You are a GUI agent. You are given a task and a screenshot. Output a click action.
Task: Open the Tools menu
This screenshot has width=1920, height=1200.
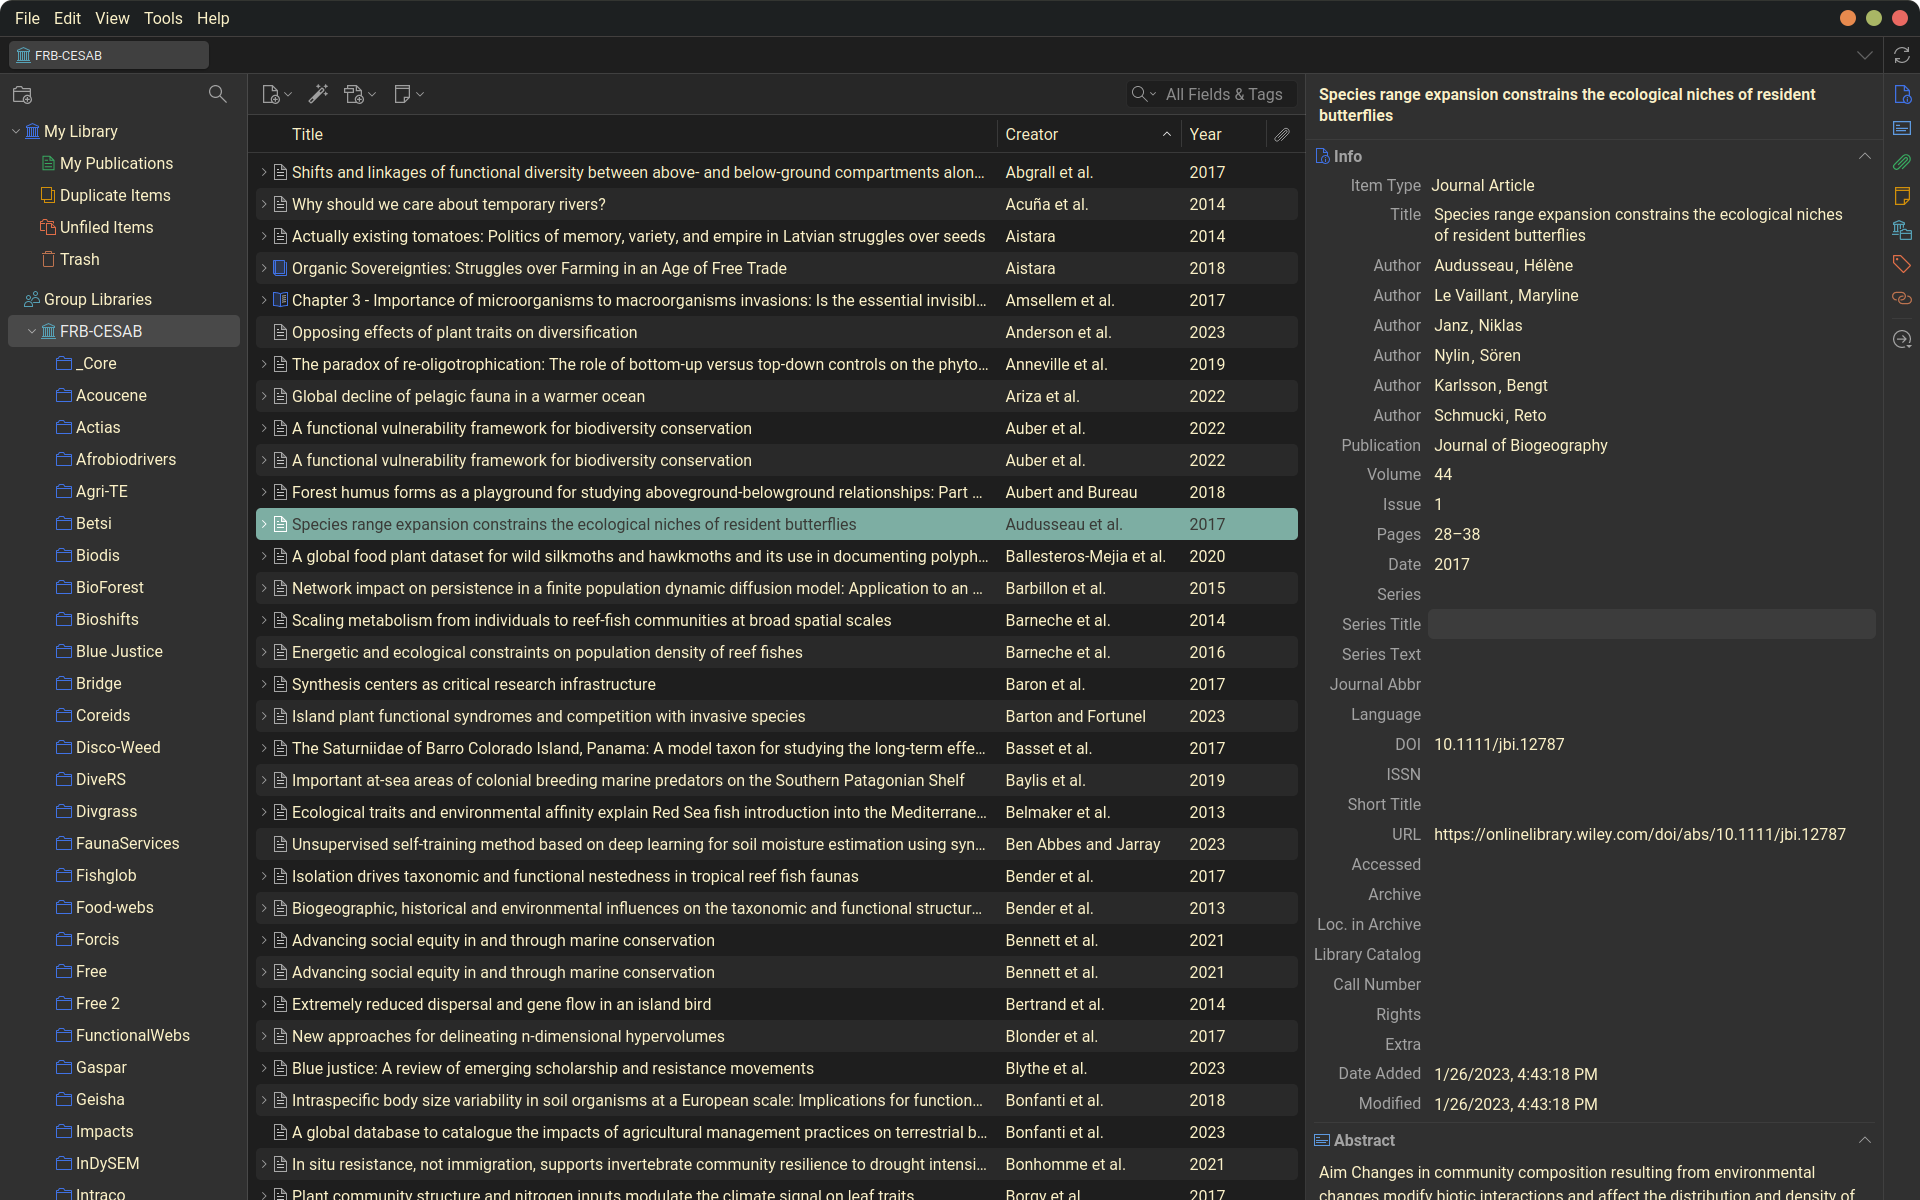(163, 18)
